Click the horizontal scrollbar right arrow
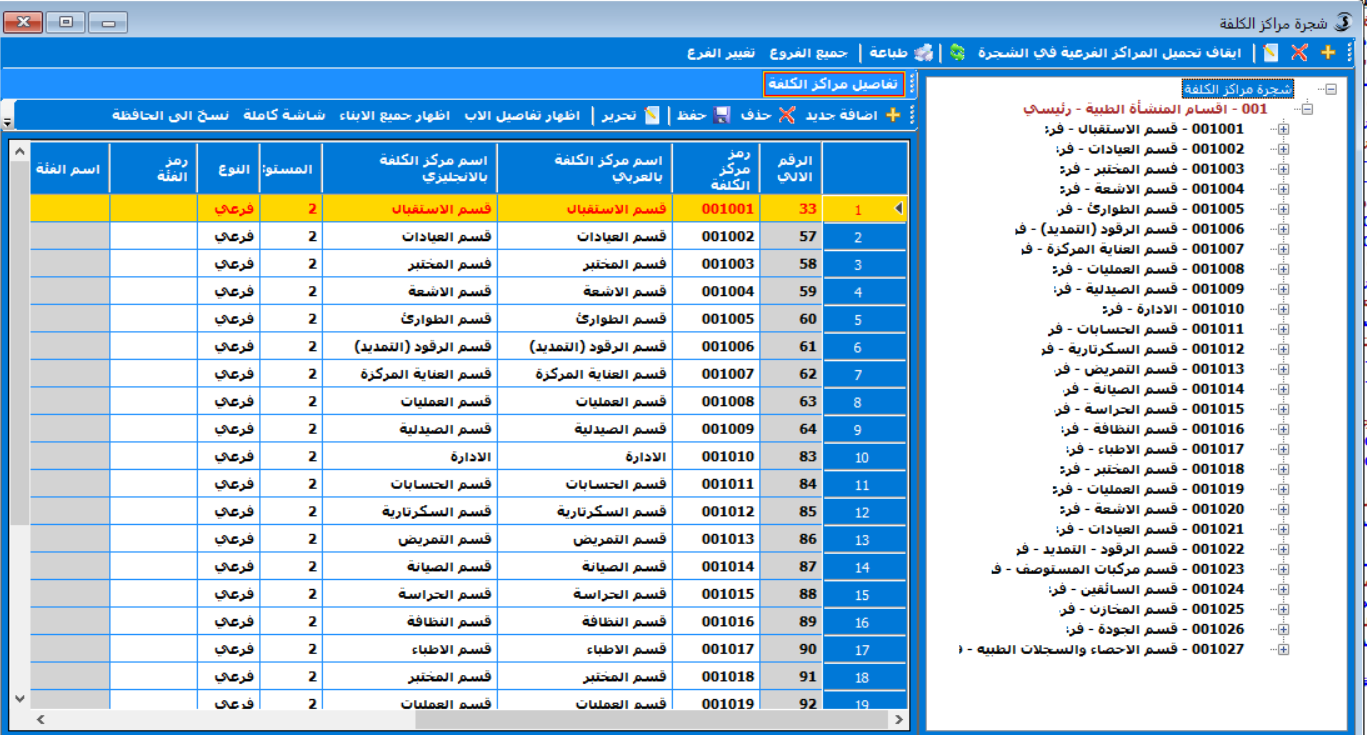 point(898,719)
